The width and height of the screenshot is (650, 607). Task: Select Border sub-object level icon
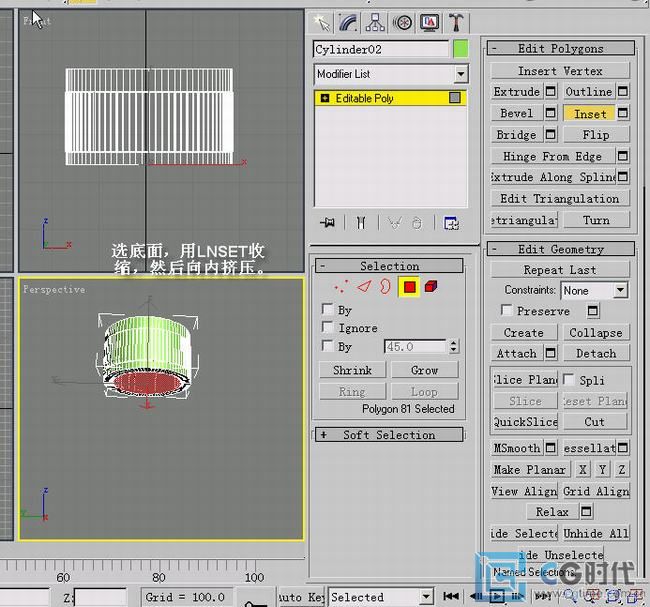pyautogui.click(x=386, y=287)
